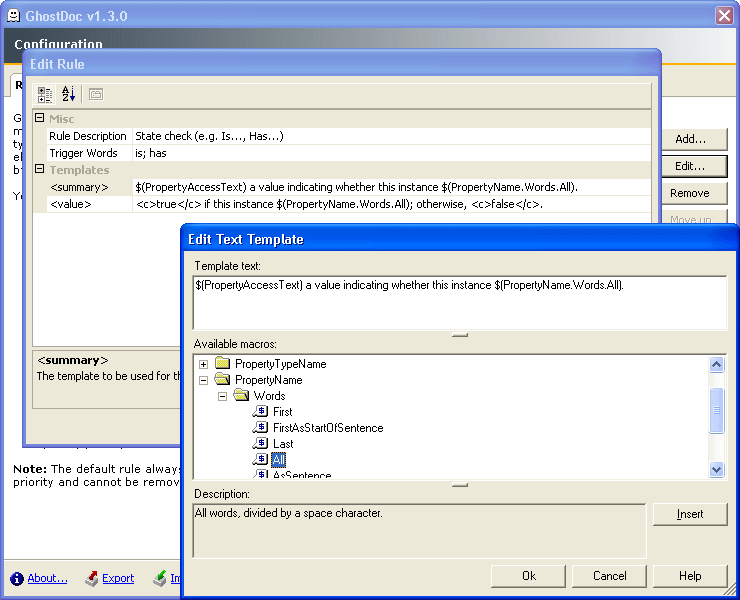Click the PropertyName open folder icon
This screenshot has height=600, width=740.
click(222, 379)
